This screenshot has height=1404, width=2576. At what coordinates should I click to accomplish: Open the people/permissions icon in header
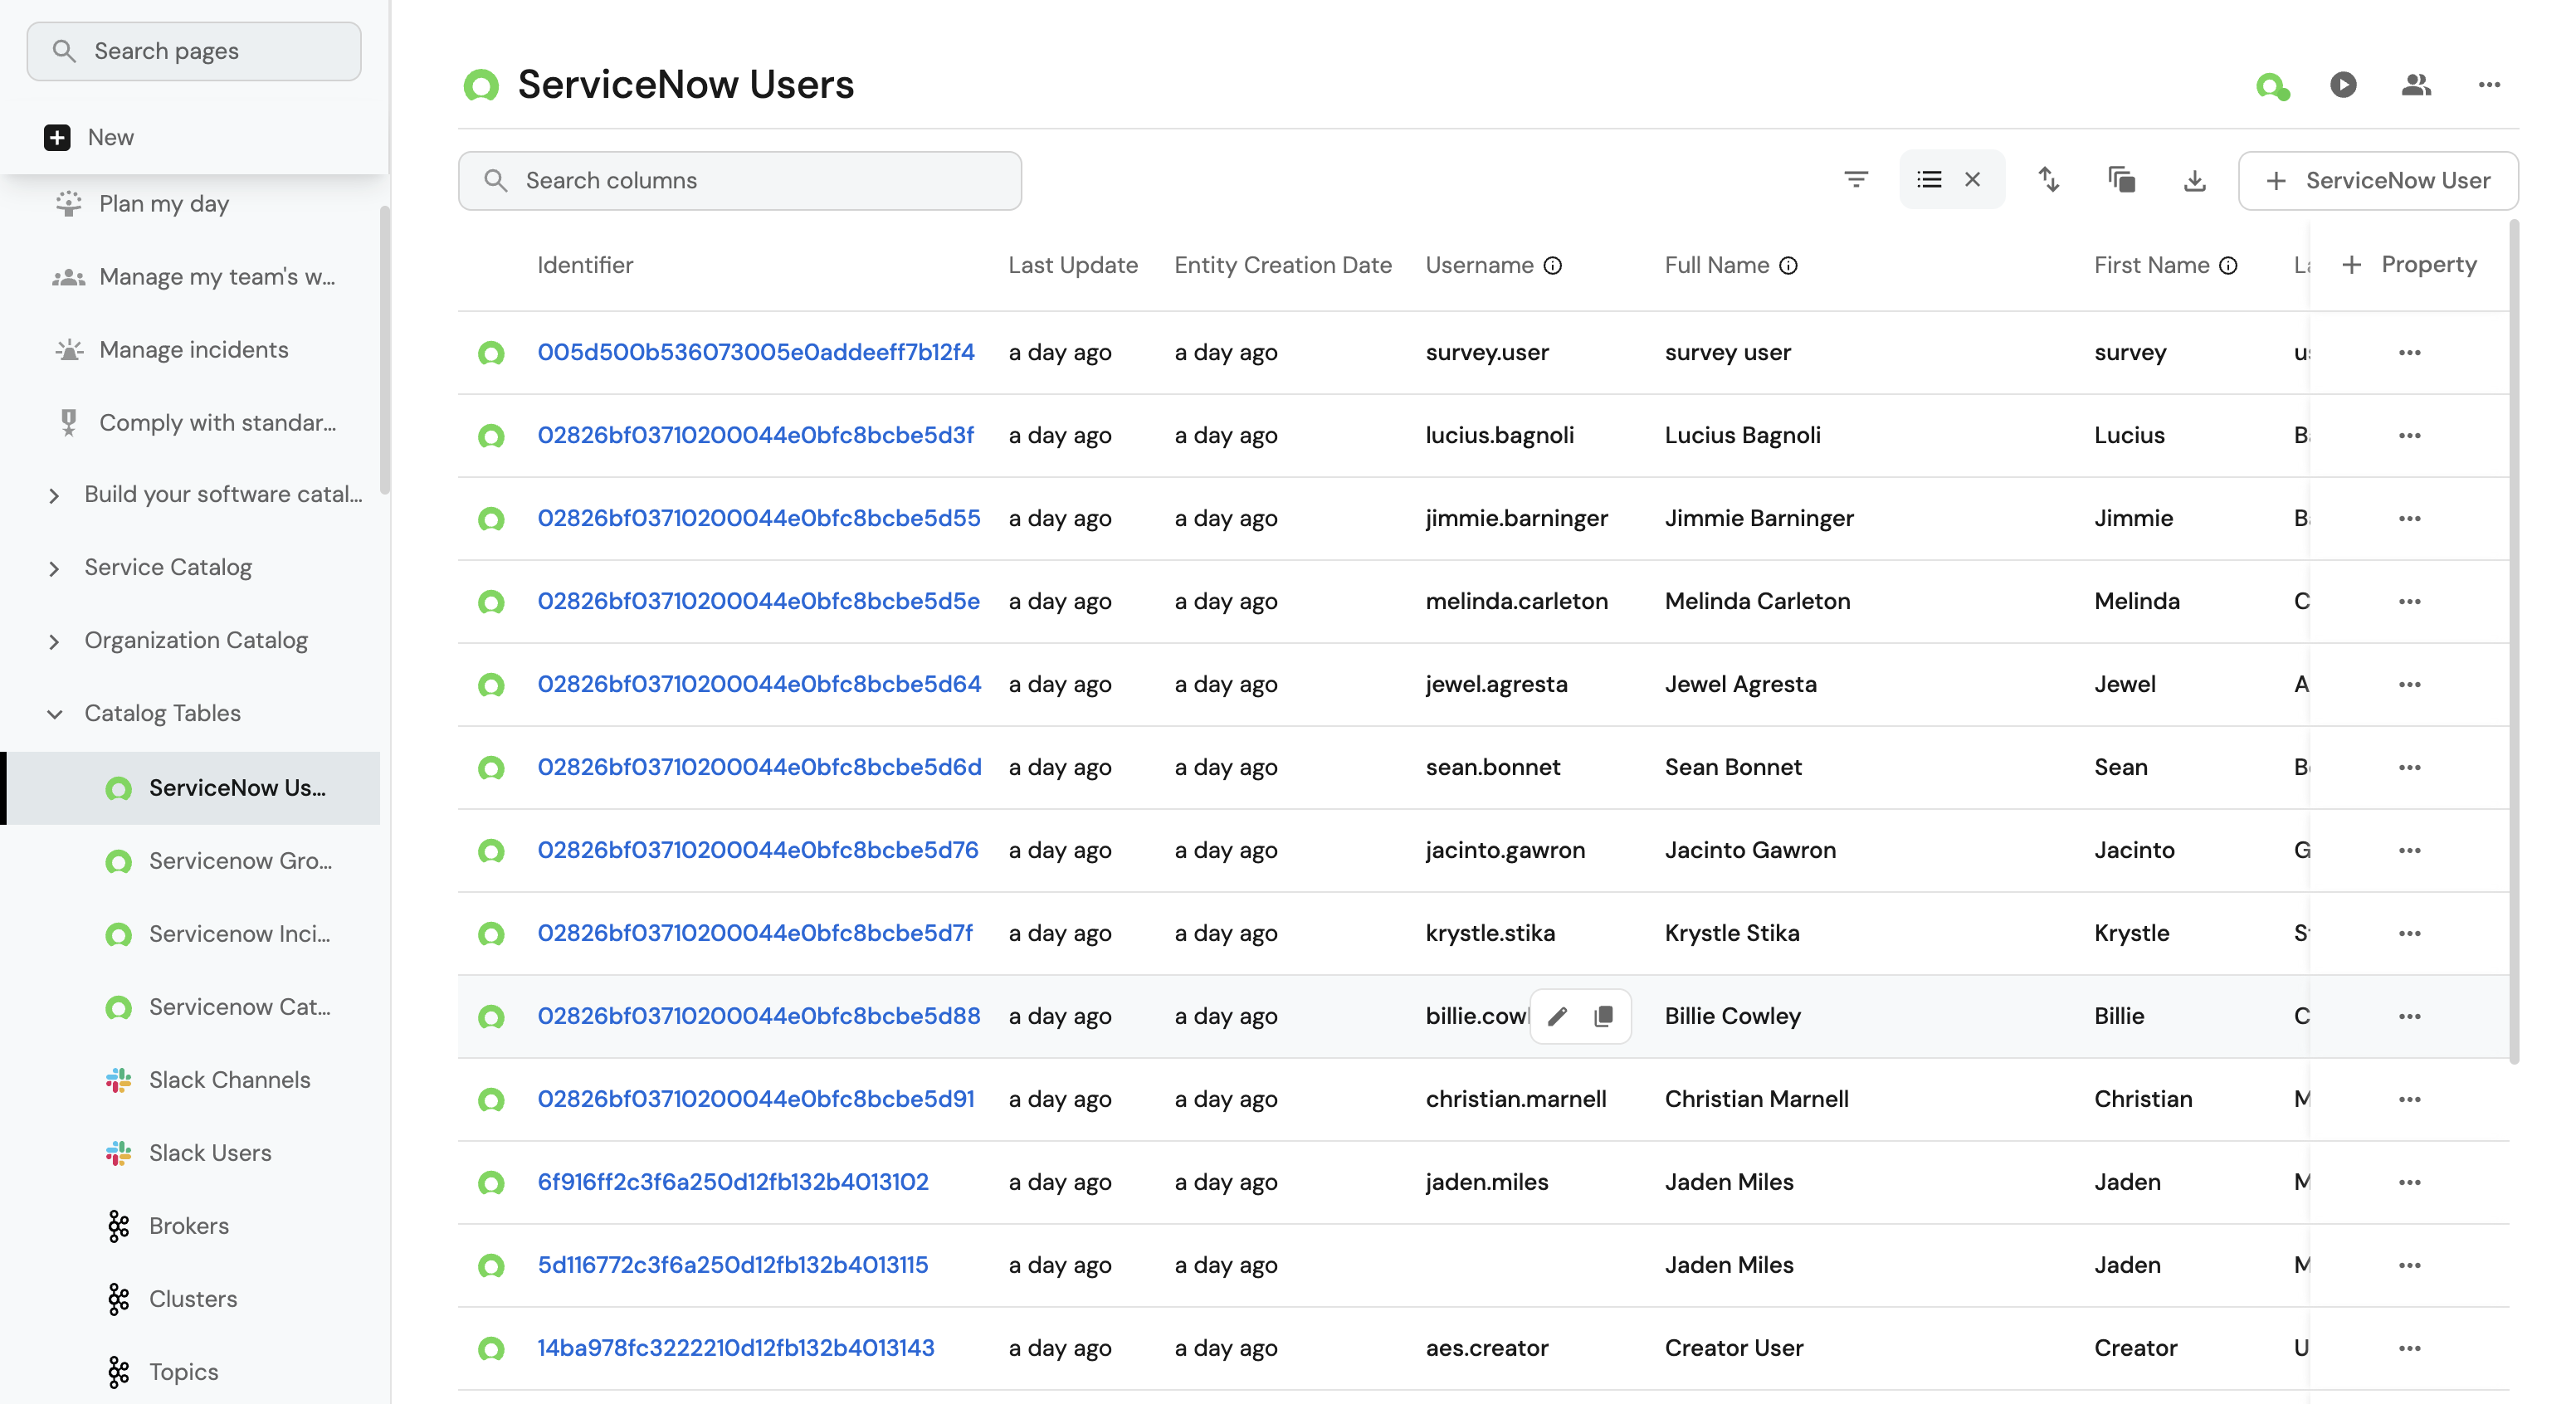(2416, 85)
